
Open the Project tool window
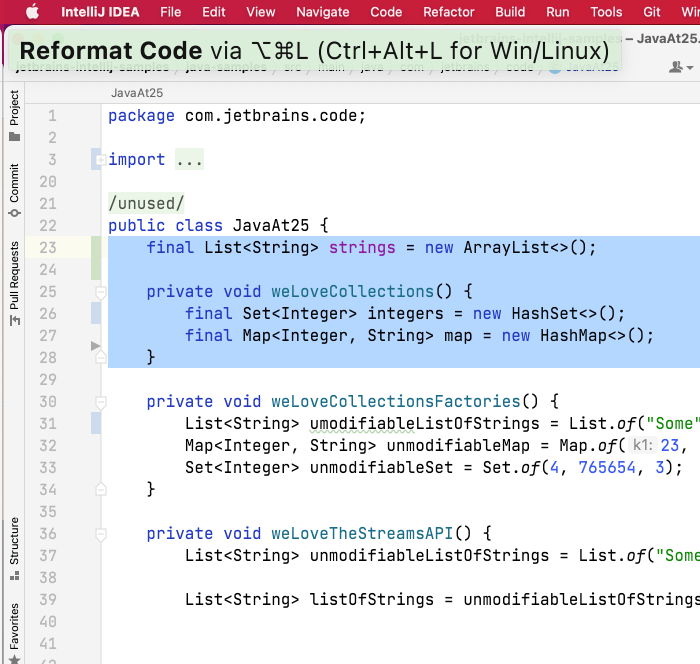pos(14,115)
